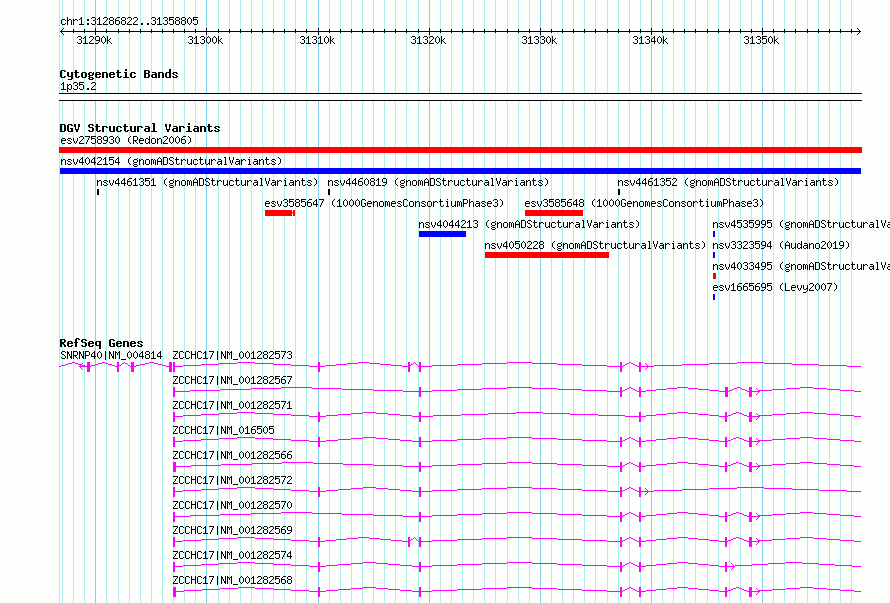Click the small red marker under nsv4033495
The height and width of the screenshot is (603, 890).
click(x=714, y=276)
